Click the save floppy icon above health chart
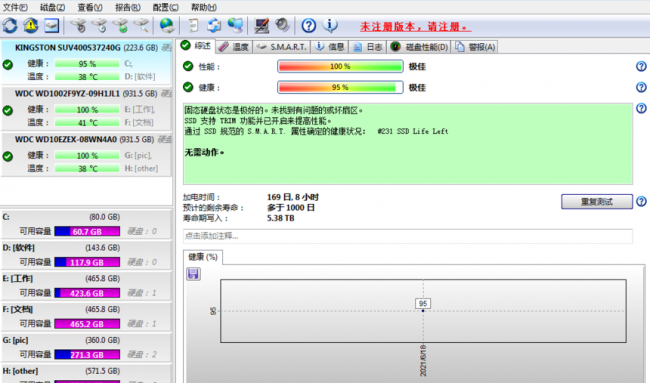The image size is (650, 383). click(x=193, y=274)
